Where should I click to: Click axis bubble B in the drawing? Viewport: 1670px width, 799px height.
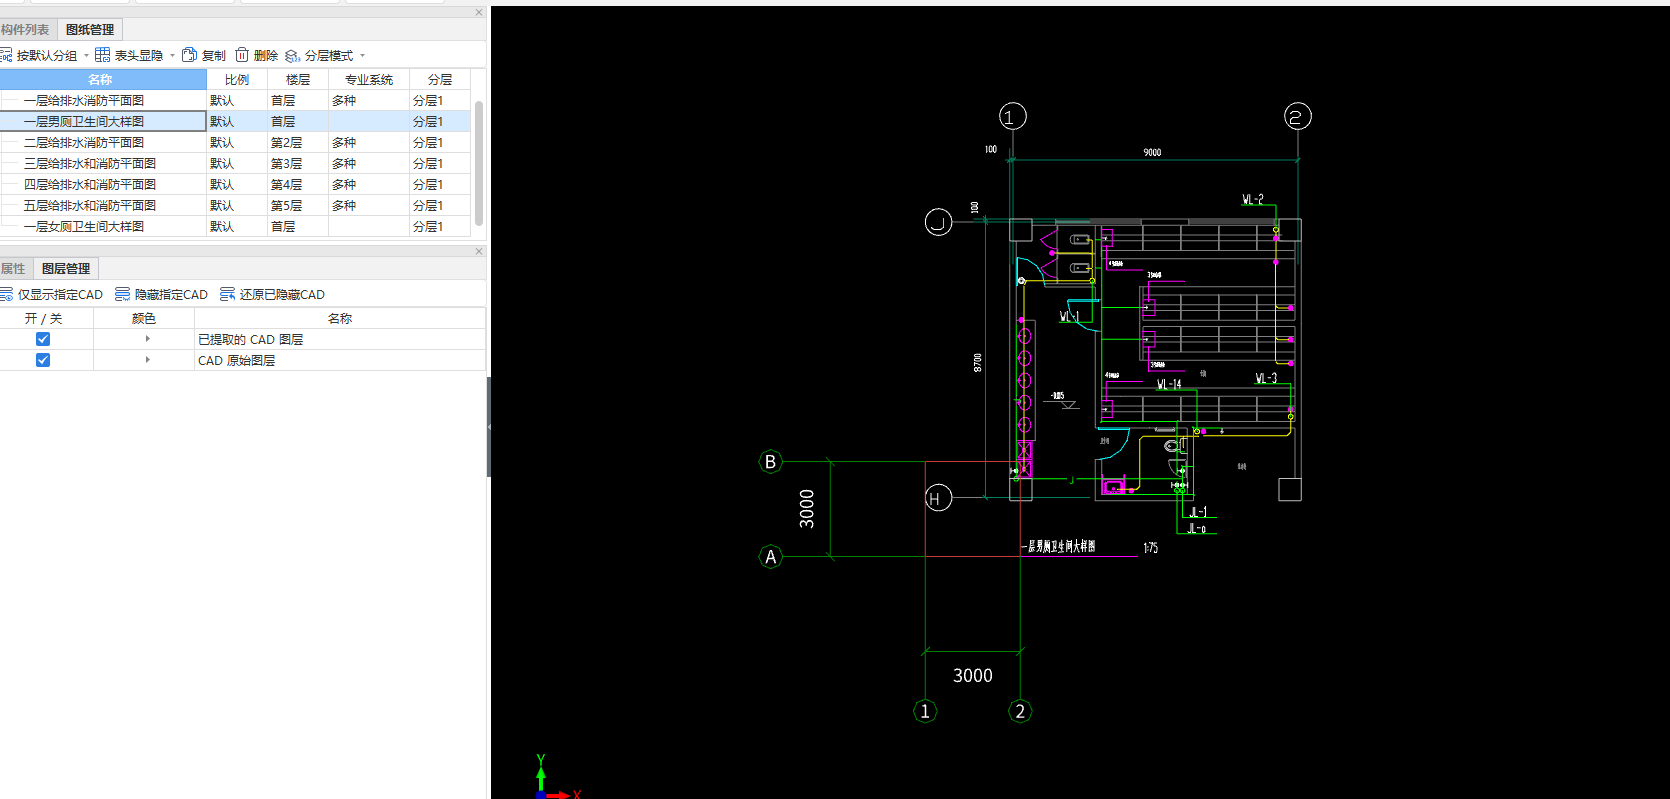(x=770, y=462)
